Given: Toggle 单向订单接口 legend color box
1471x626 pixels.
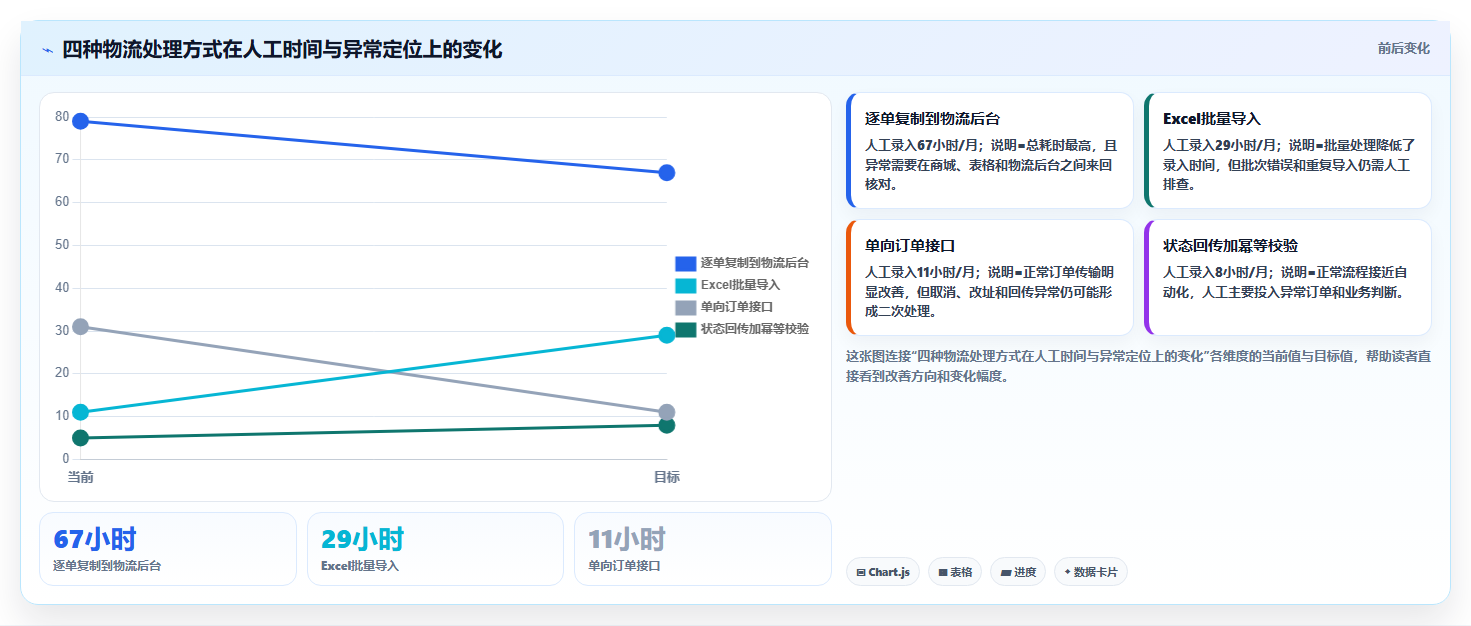Looking at the screenshot, I should [x=685, y=307].
